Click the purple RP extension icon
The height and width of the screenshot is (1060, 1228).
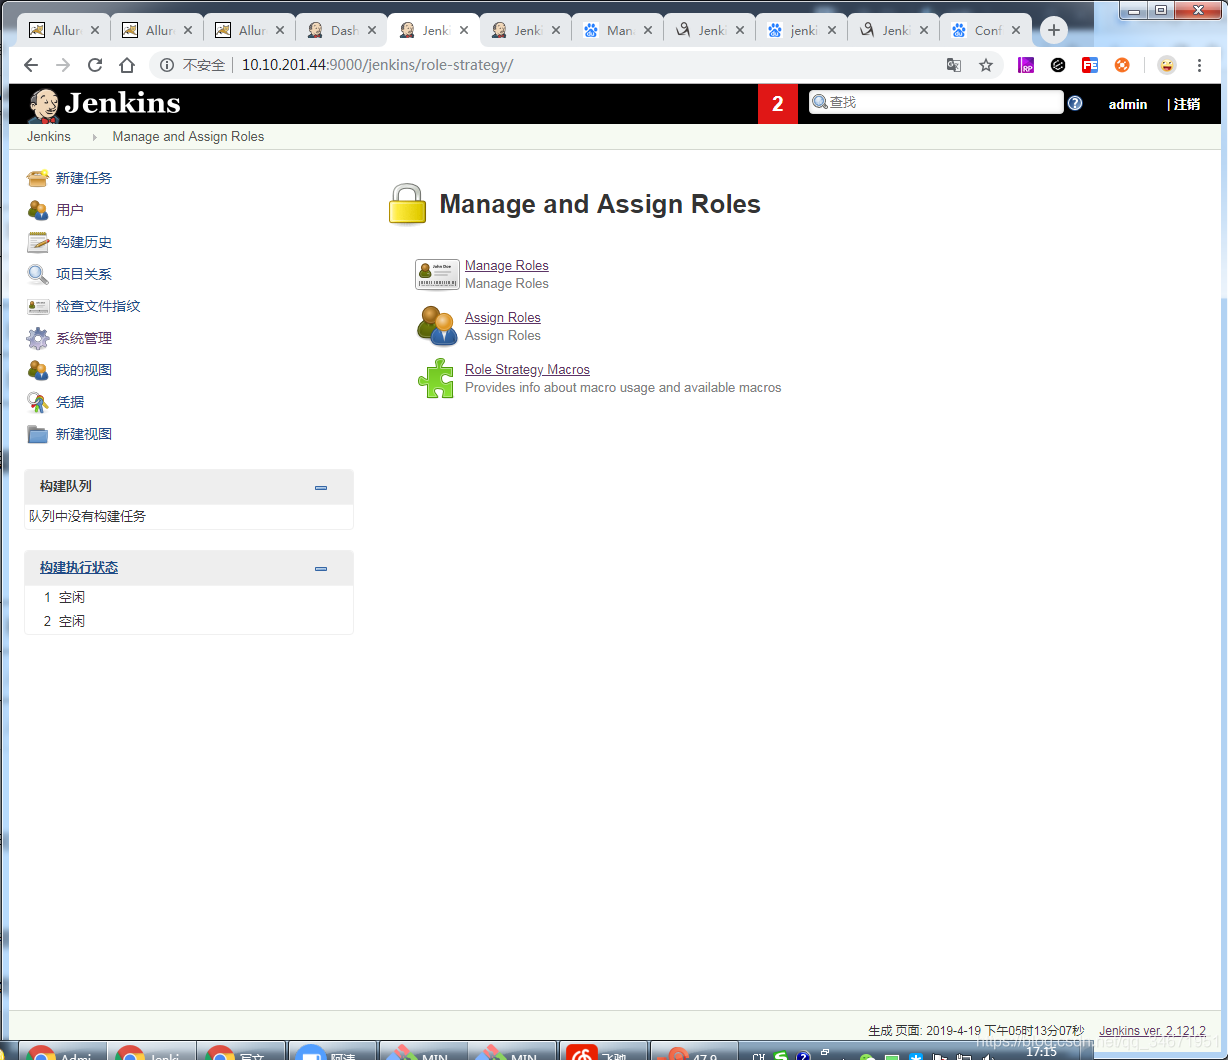point(1026,65)
